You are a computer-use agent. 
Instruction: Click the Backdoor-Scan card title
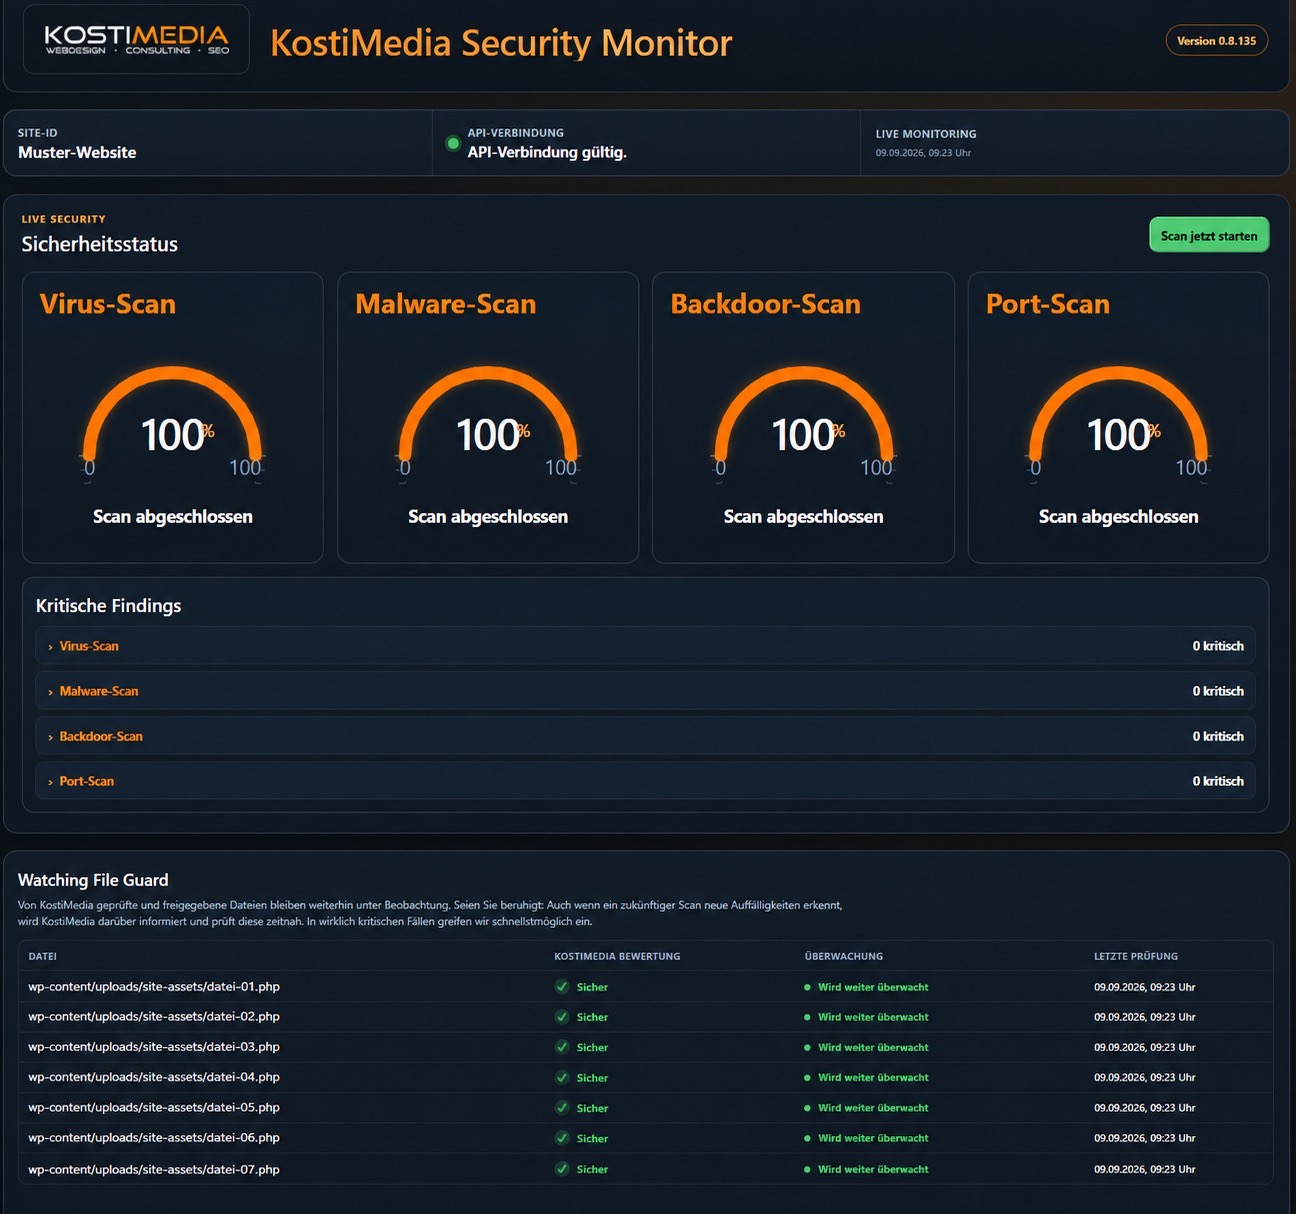tap(766, 304)
